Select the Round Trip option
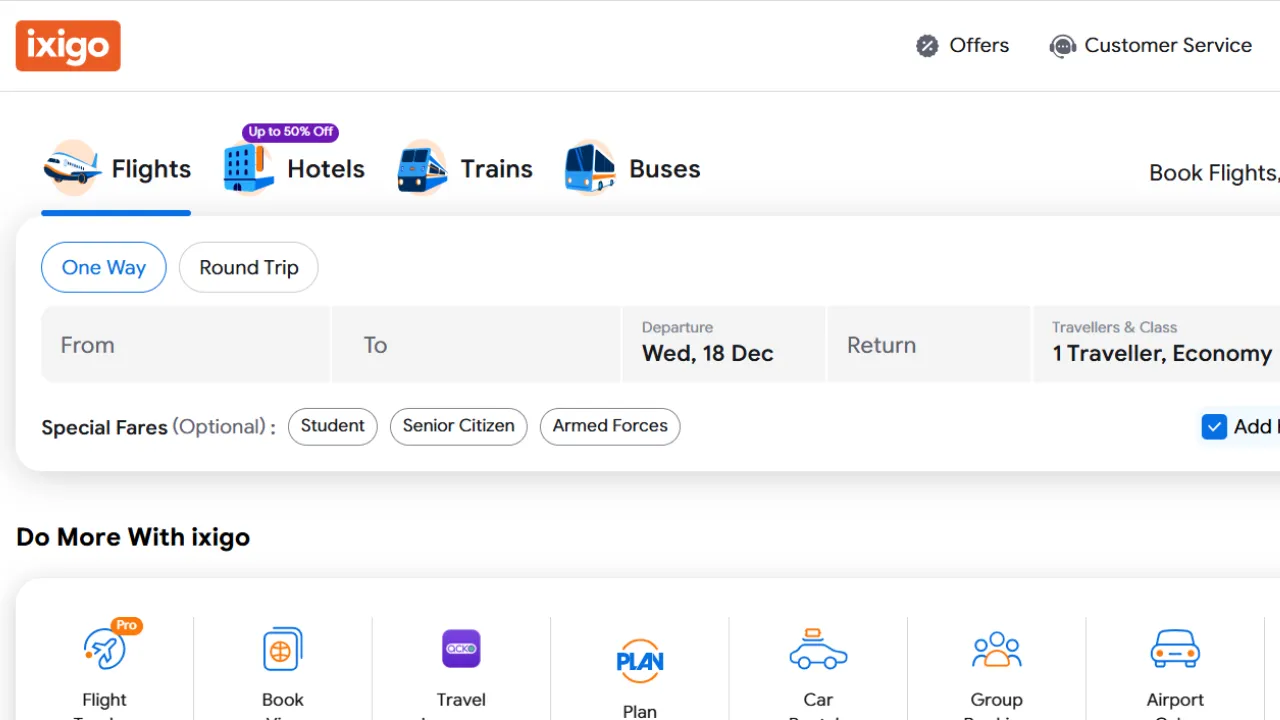1280x720 pixels. pos(248,267)
